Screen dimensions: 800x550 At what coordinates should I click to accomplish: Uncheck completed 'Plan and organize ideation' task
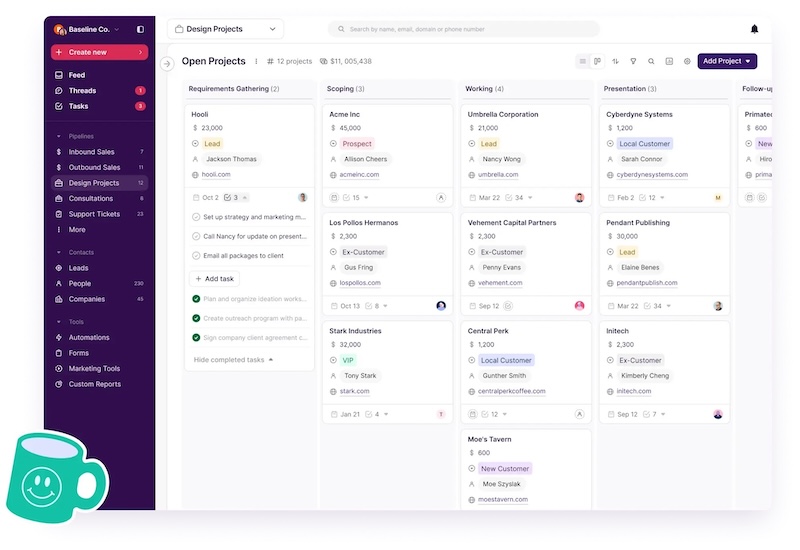click(x=196, y=299)
